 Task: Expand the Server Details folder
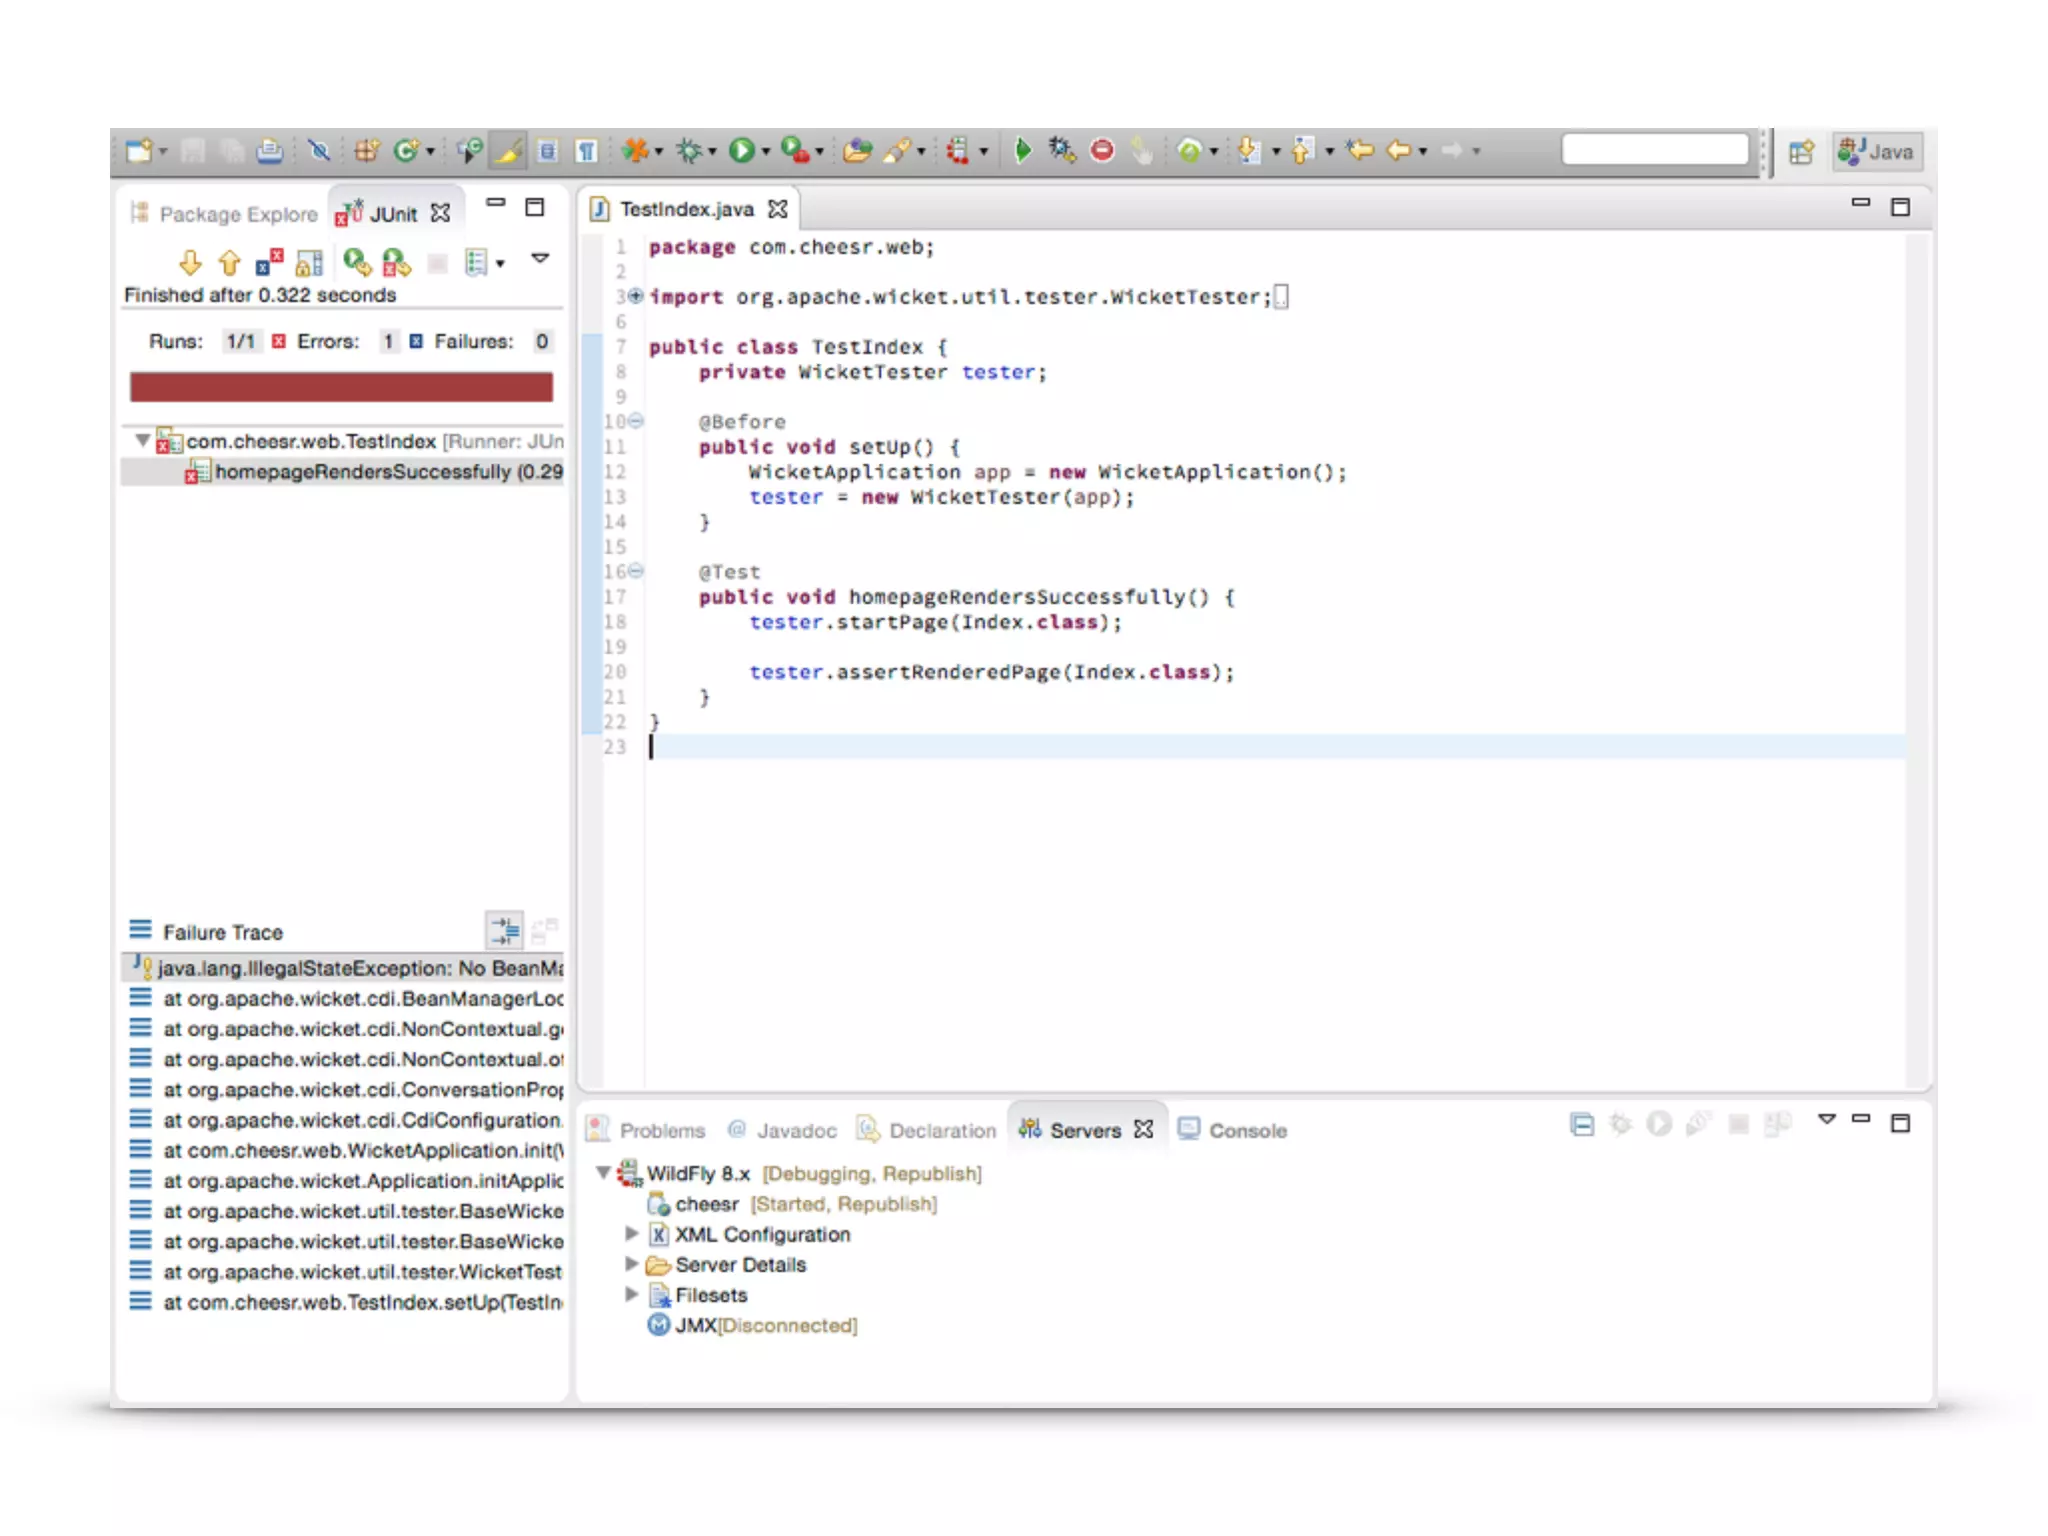coord(631,1264)
